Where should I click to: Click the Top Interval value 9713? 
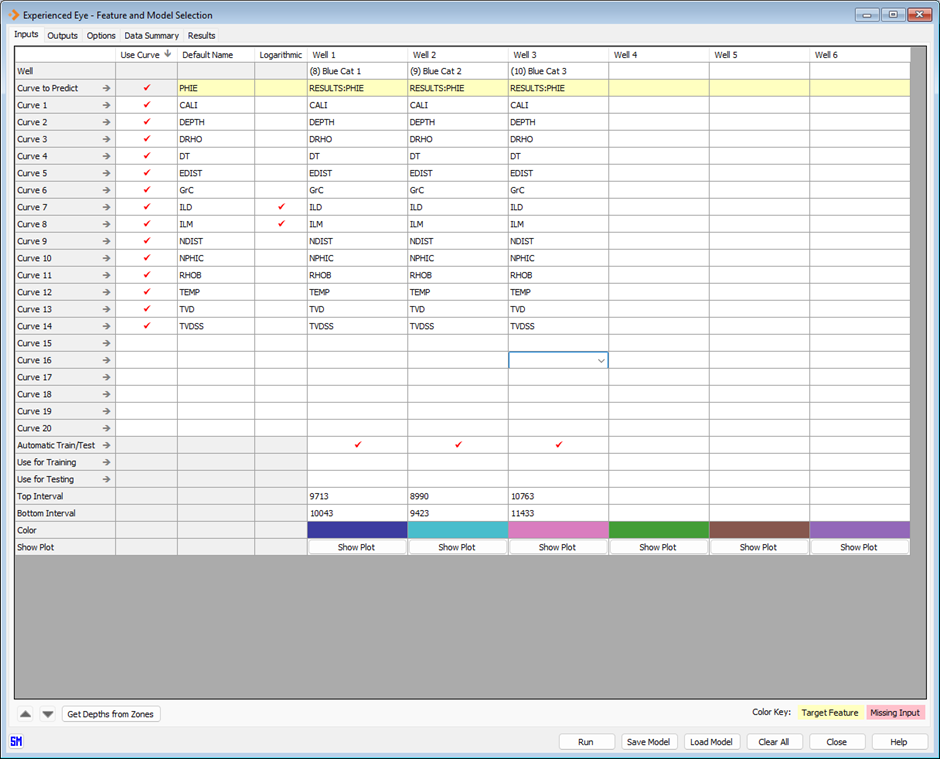(357, 496)
